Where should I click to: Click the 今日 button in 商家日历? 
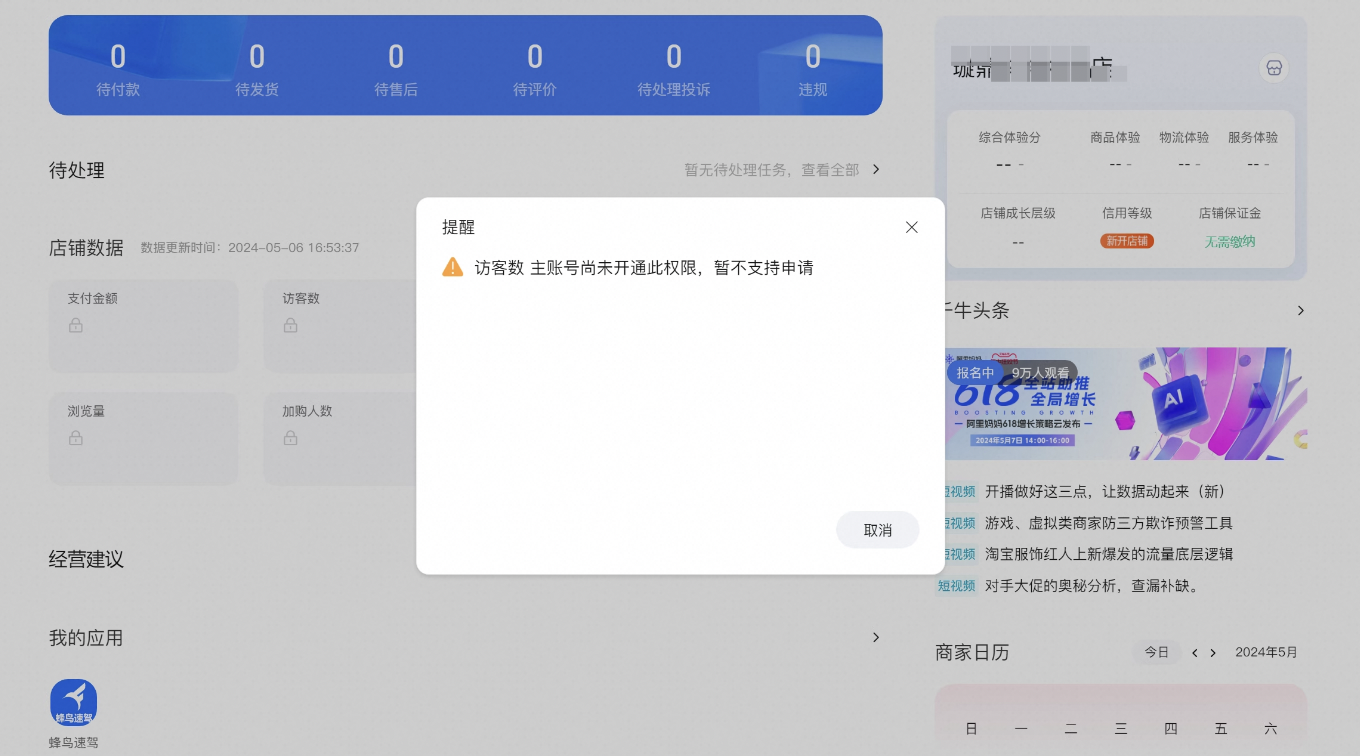[x=1156, y=652]
